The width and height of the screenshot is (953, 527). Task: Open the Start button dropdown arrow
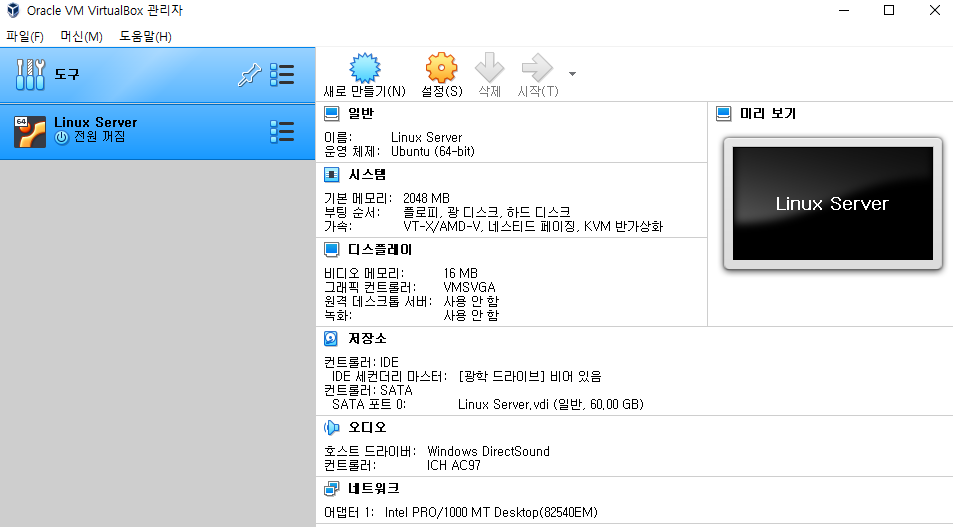tap(572, 74)
